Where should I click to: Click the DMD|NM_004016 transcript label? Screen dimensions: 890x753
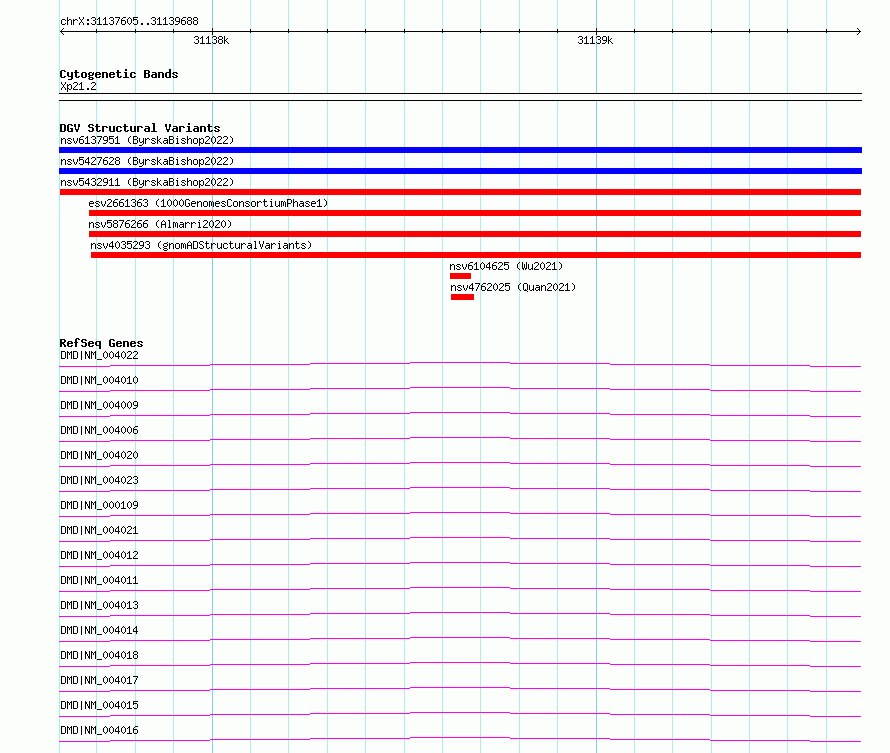pos(99,730)
